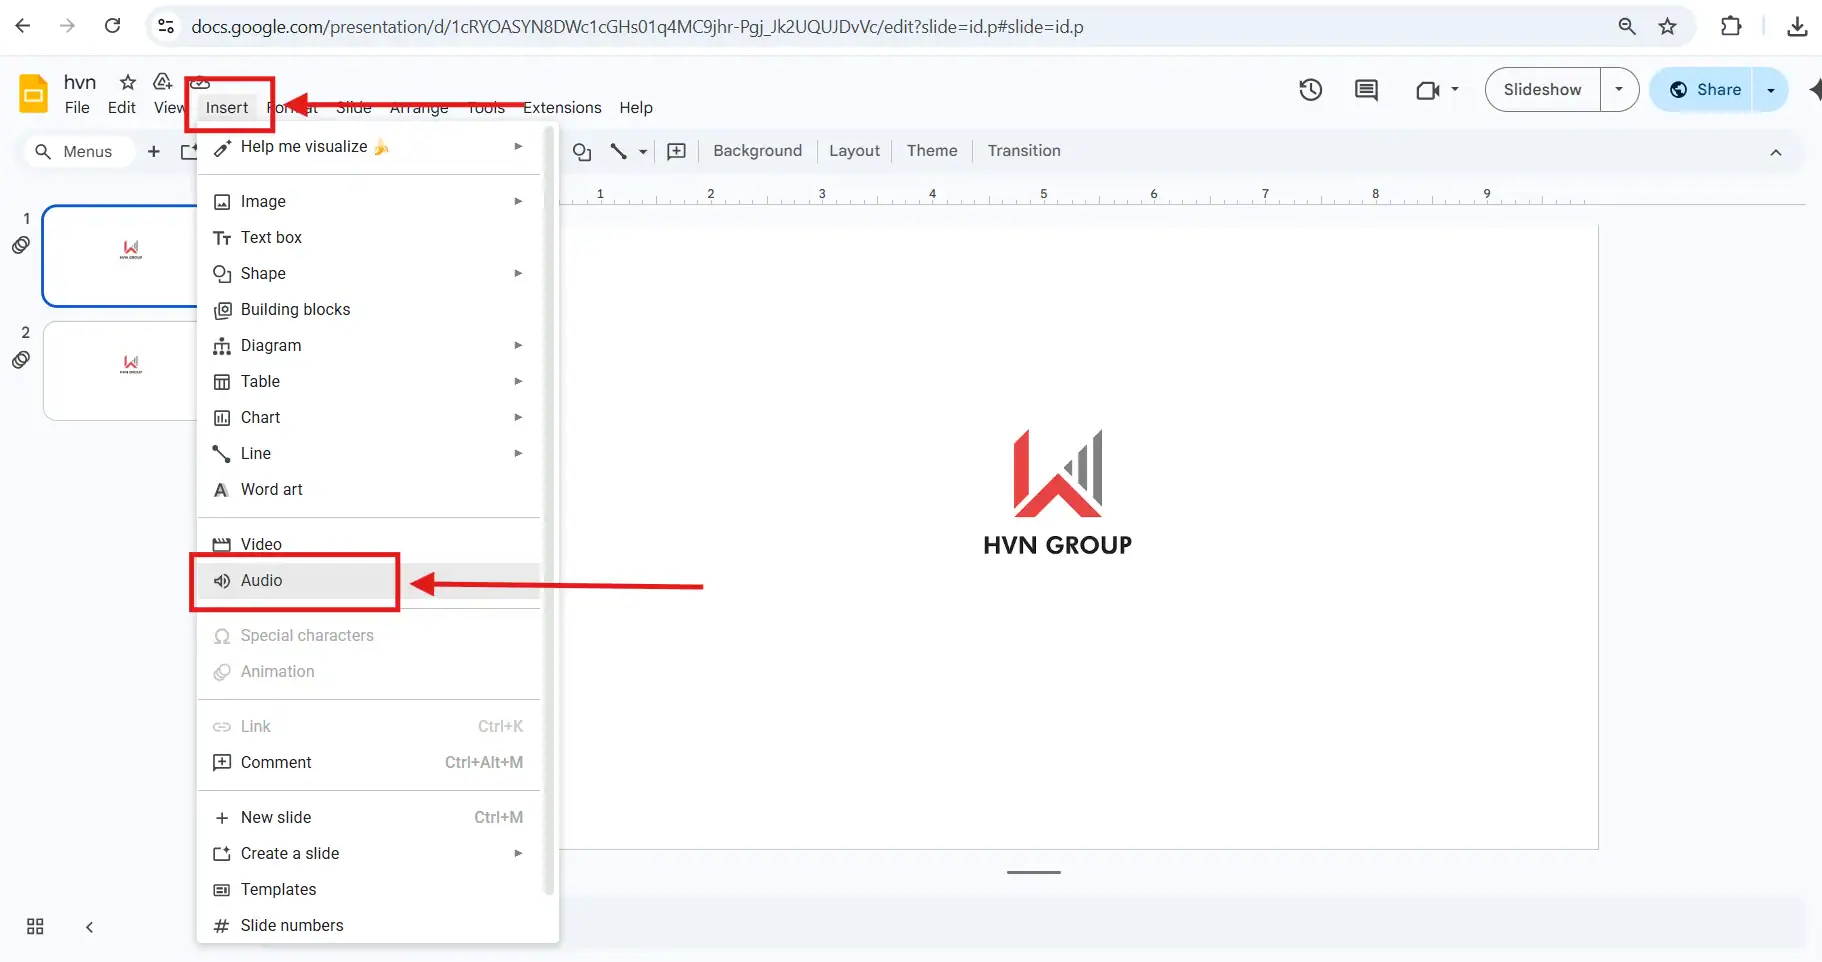The image size is (1822, 962).
Task: Open the comments history icon
Action: [x=1366, y=90]
